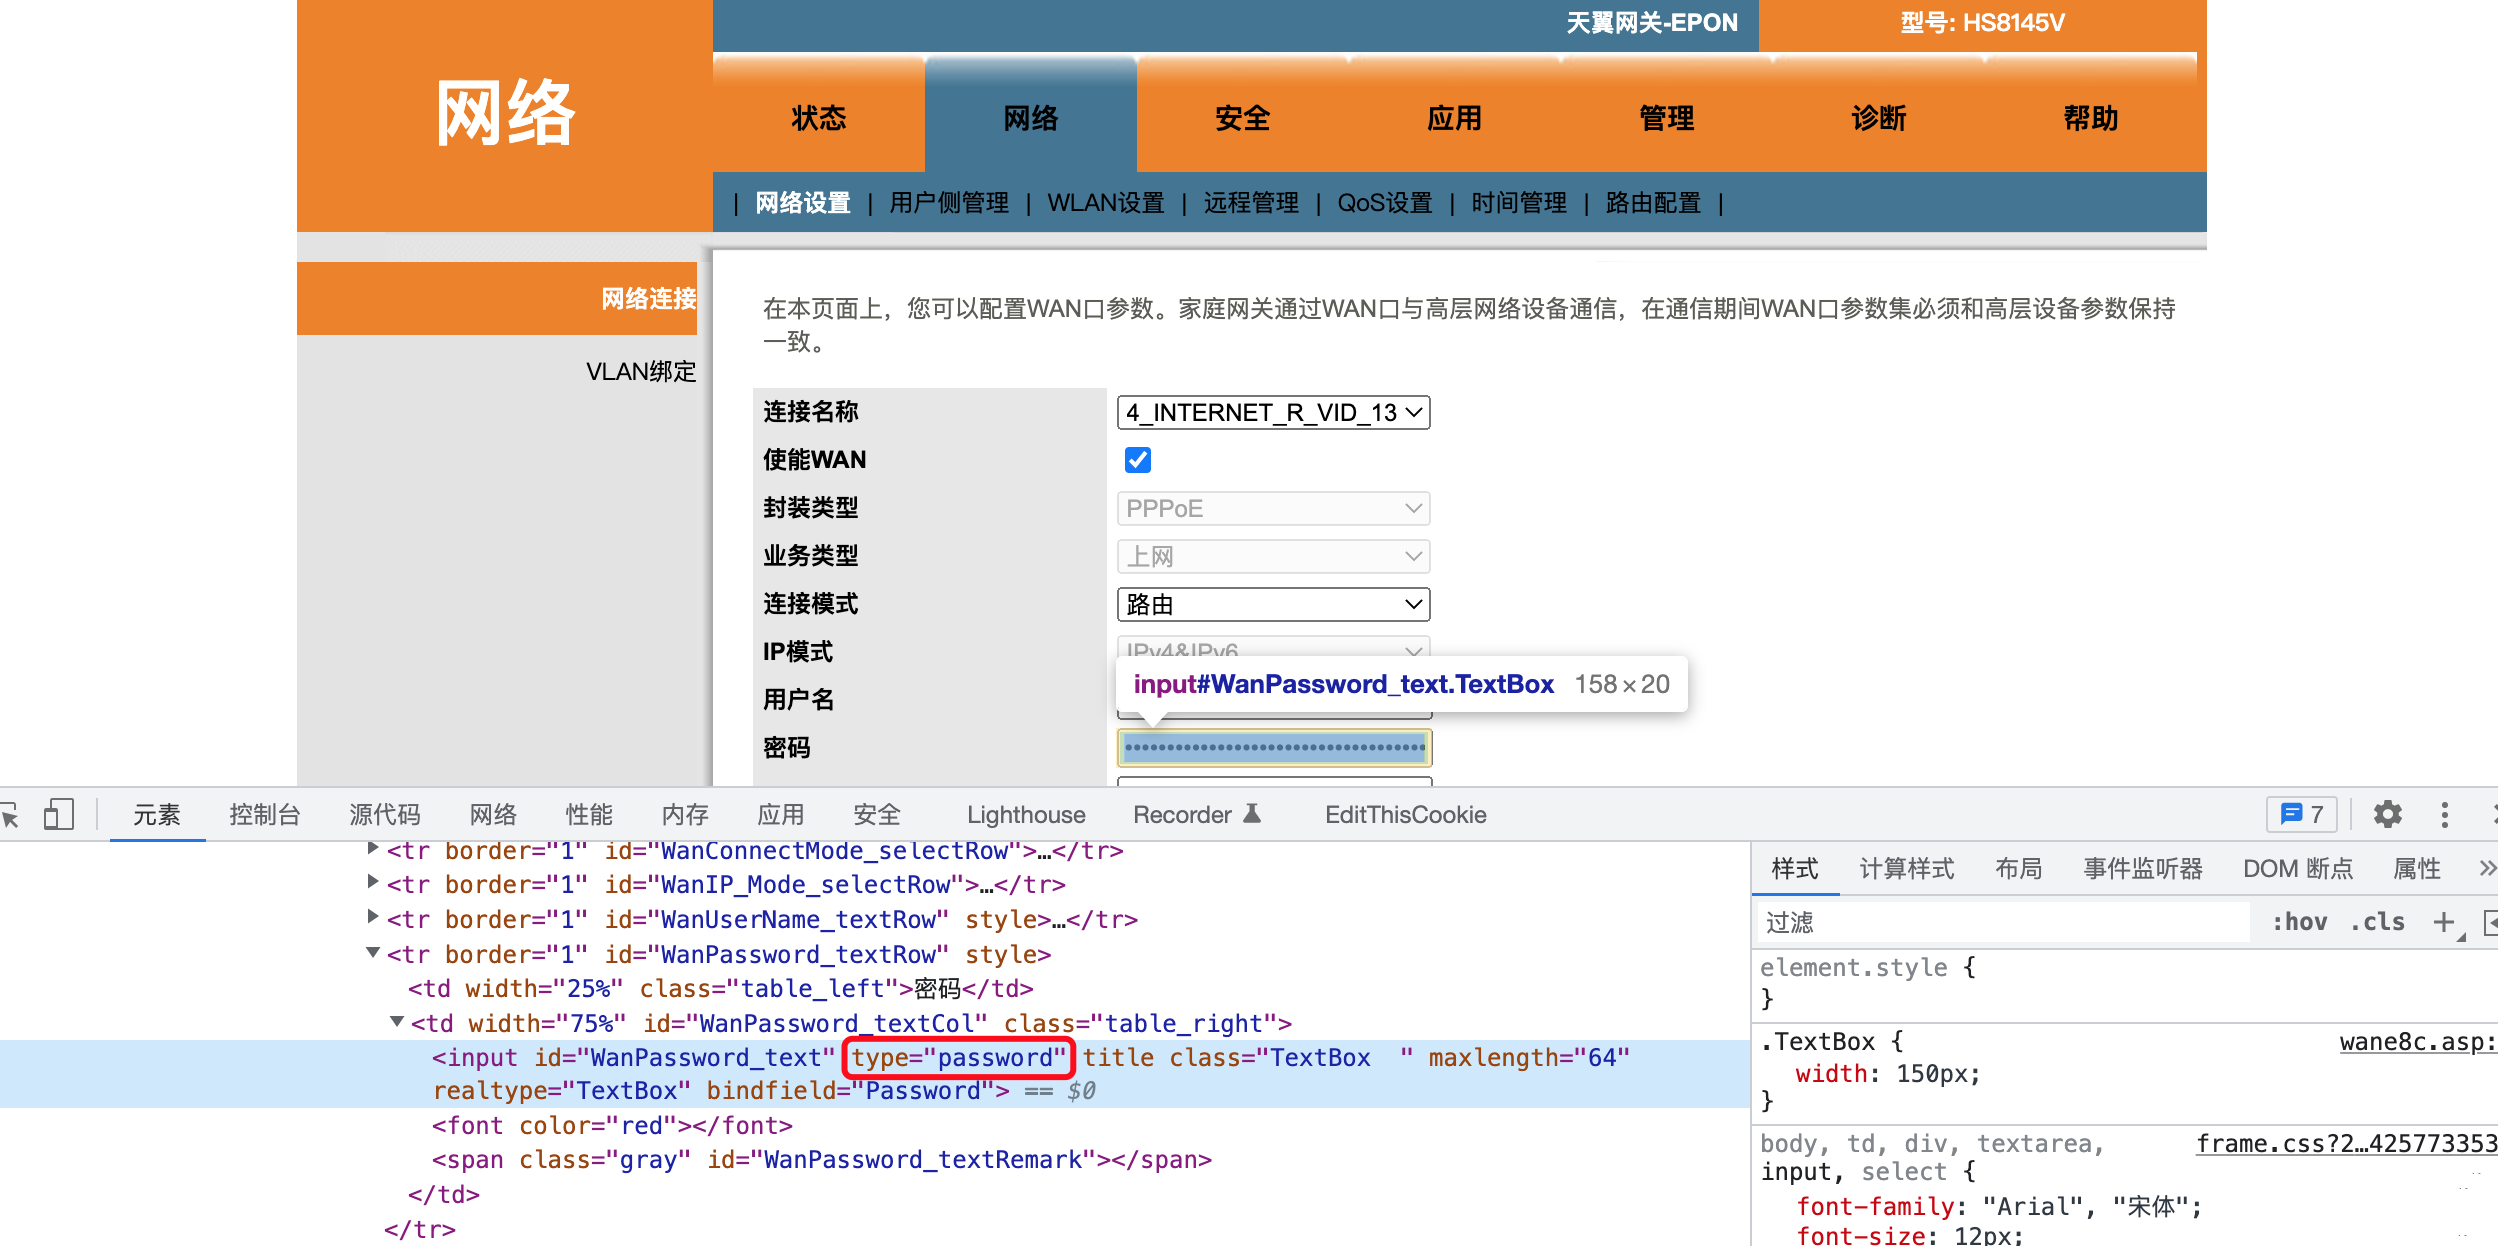Switch to DevTools 源代码 tab
The image size is (2498, 1246).
385,815
